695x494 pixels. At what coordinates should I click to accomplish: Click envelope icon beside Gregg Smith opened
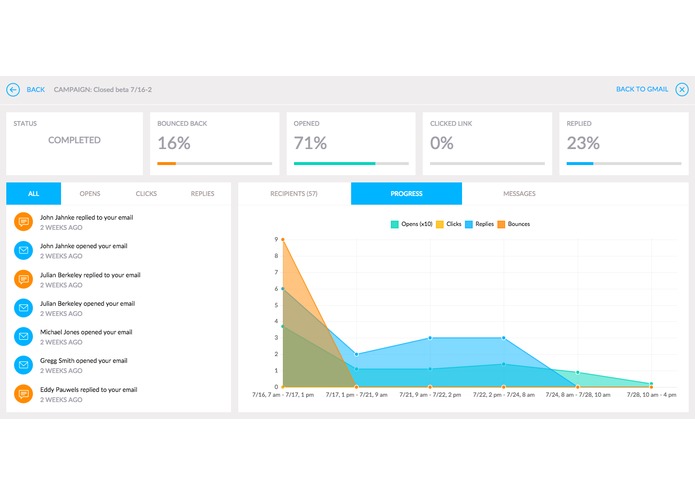[23, 365]
